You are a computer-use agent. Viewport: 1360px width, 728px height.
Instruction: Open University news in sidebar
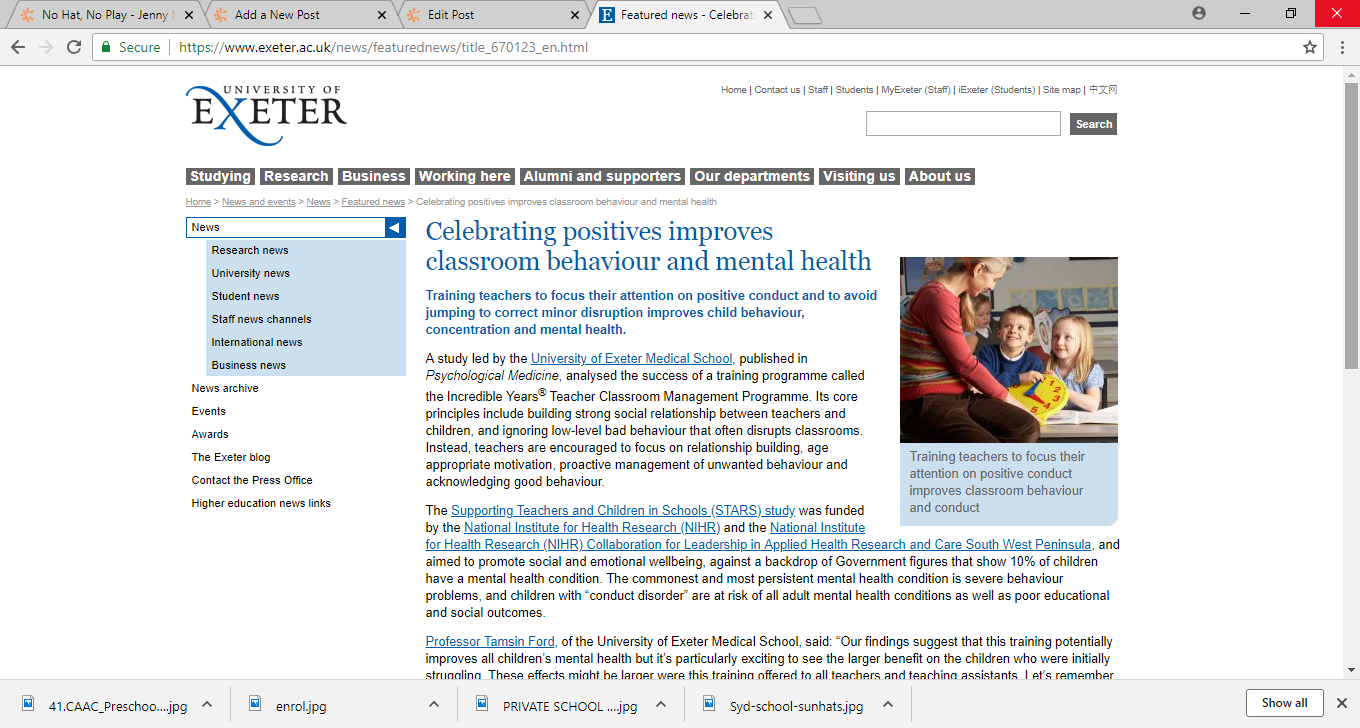pos(251,273)
